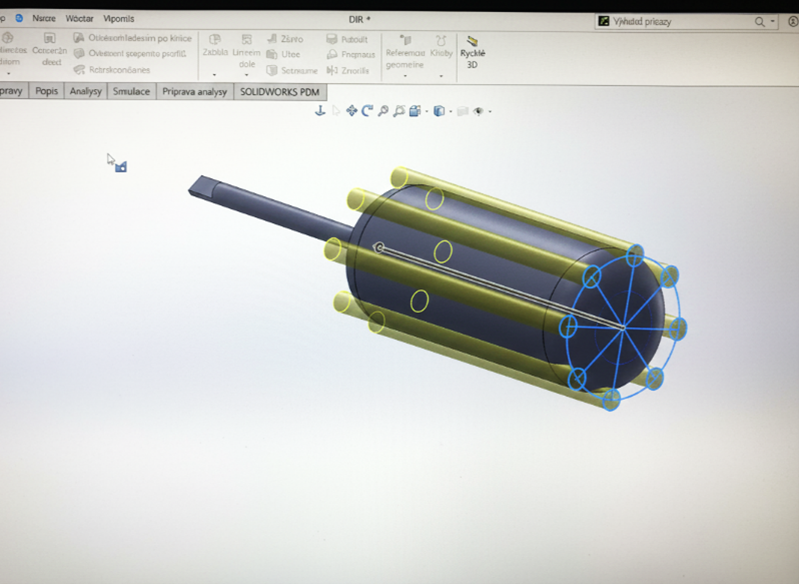Screen dimensions: 799x584
Task: Click the blue circular pattern center point
Action: coord(623,327)
